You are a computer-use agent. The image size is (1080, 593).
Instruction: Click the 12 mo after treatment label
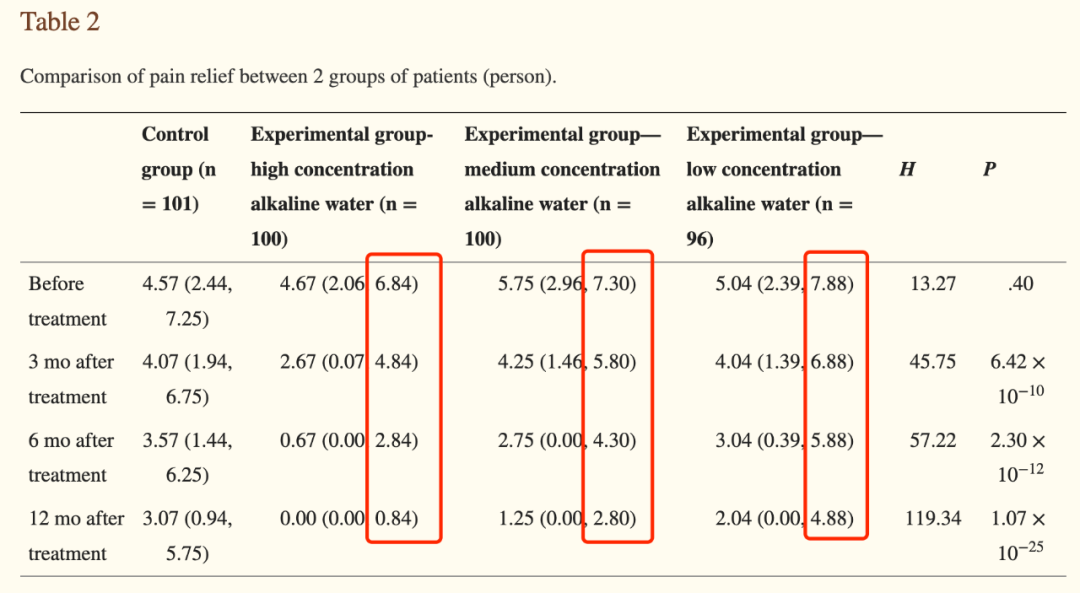[76, 535]
